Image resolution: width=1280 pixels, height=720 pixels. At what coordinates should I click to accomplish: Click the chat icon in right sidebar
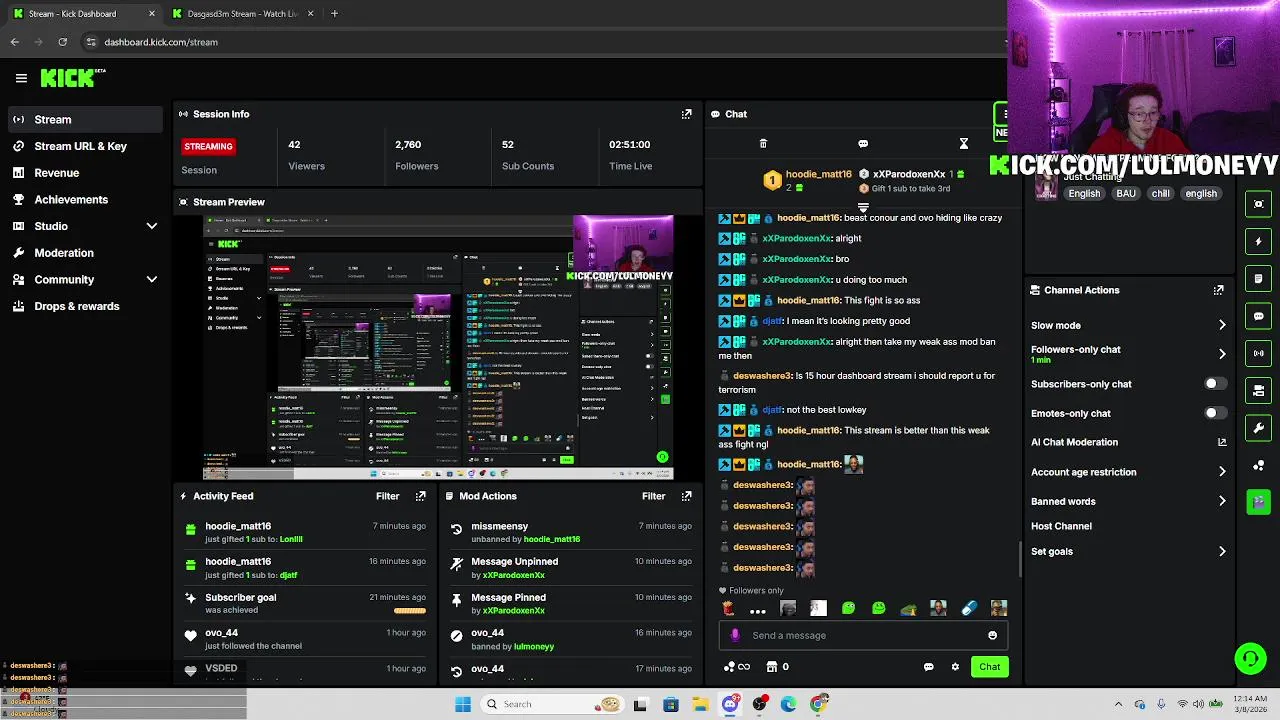pyautogui.click(x=1258, y=316)
